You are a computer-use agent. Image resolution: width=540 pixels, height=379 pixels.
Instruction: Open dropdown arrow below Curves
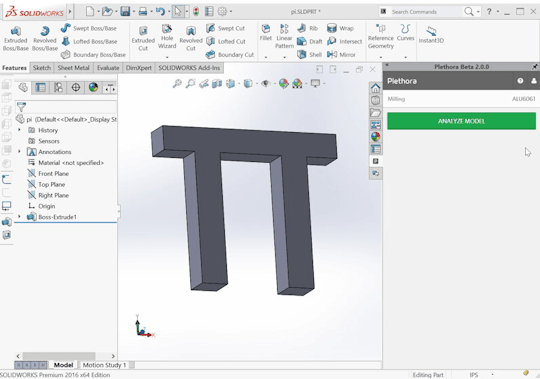405,57
